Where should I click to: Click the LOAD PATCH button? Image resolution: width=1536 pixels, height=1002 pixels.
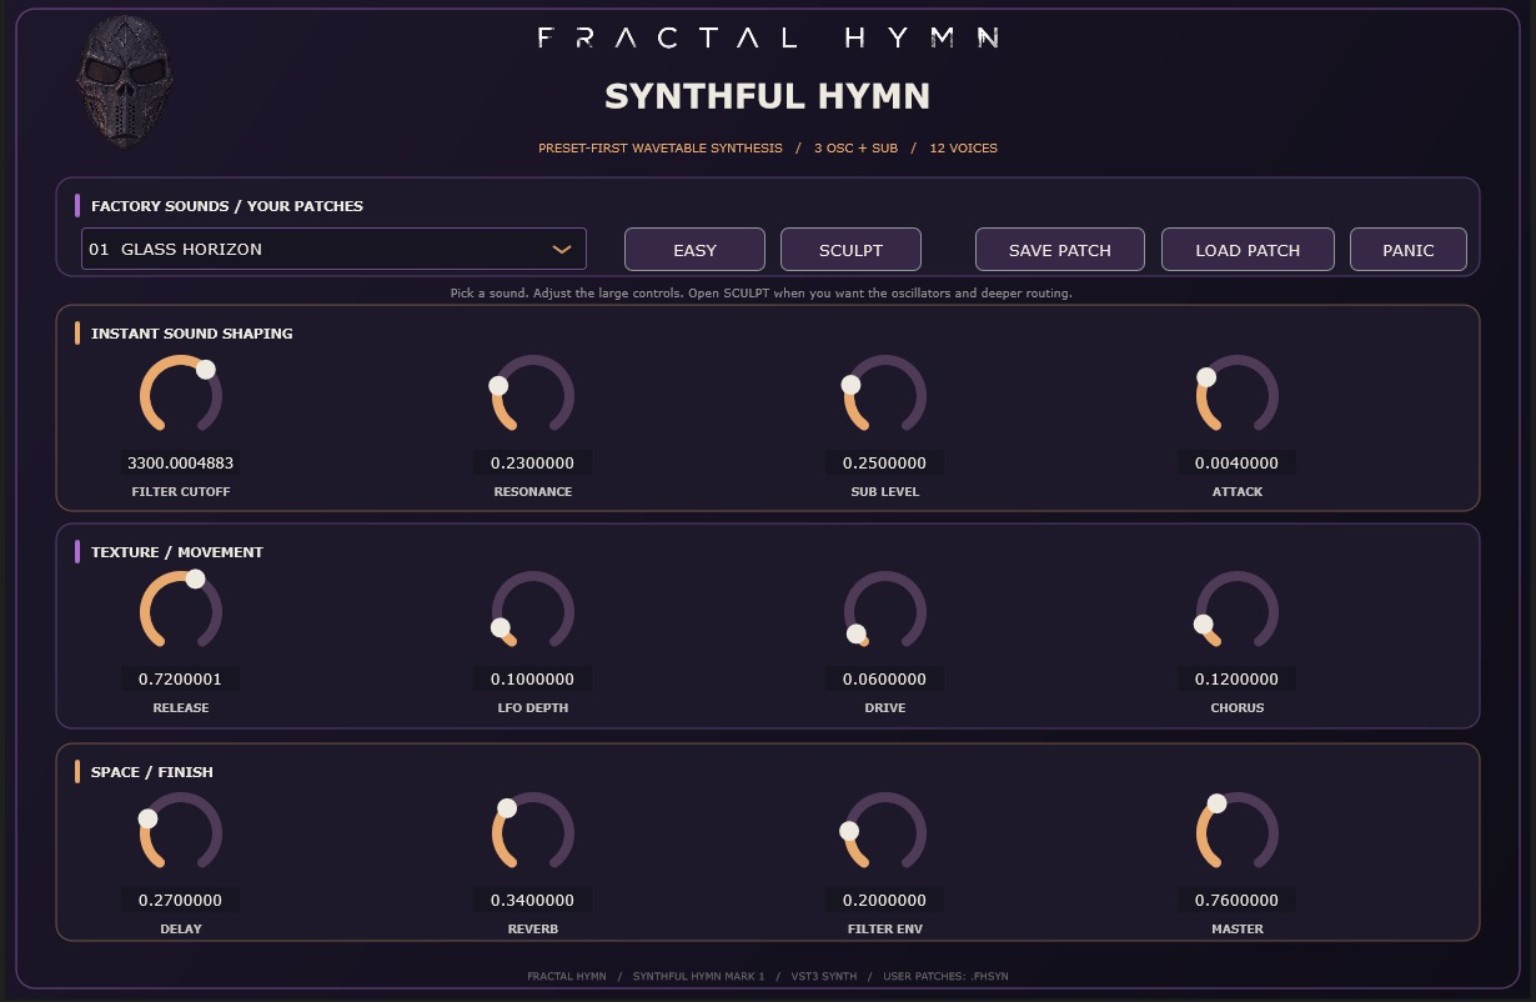point(1248,250)
